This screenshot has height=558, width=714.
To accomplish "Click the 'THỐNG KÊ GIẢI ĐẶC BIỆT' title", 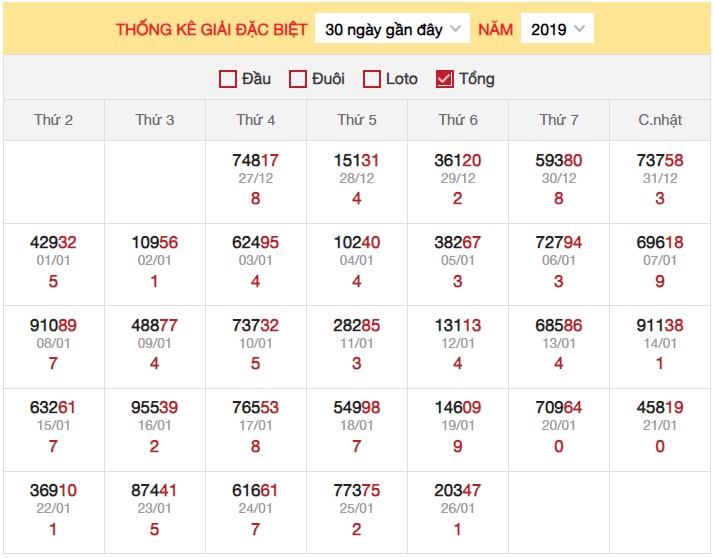I will tap(212, 29).
